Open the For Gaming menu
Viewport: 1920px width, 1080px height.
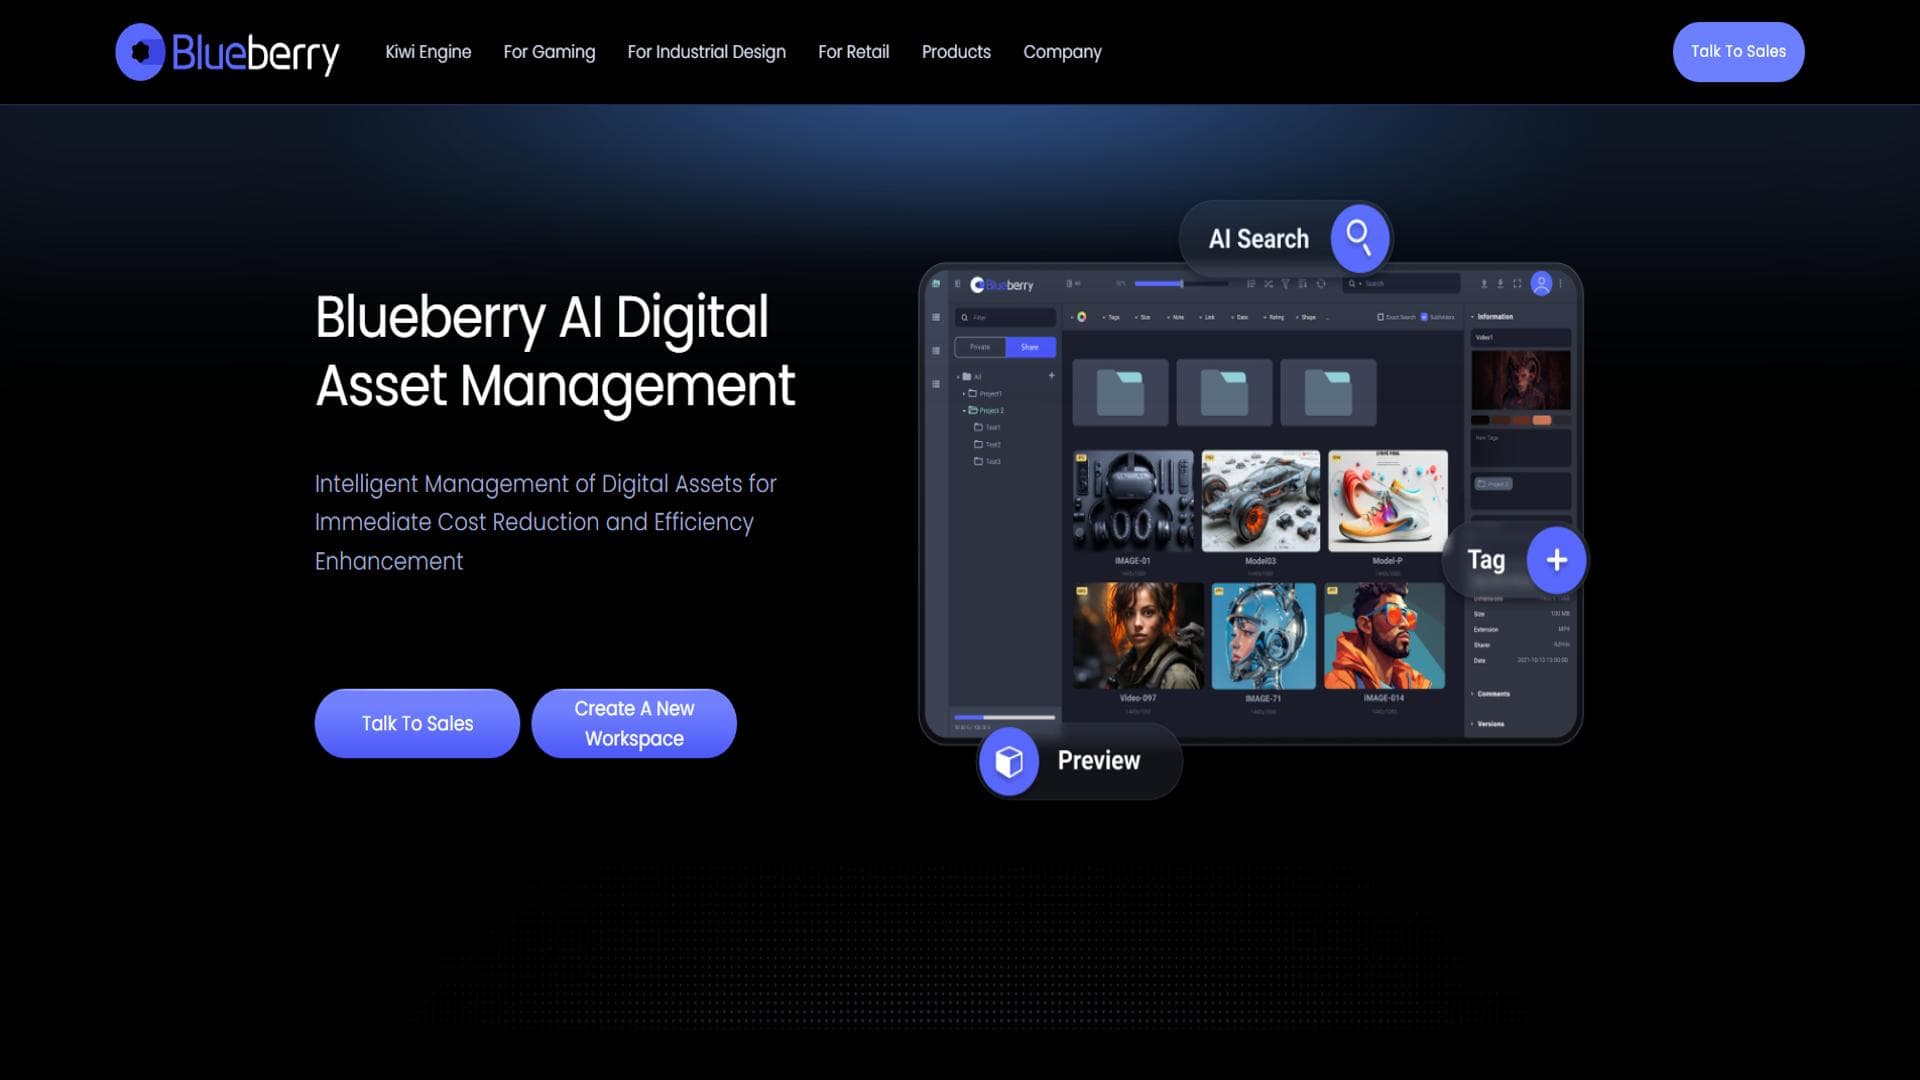pos(549,52)
